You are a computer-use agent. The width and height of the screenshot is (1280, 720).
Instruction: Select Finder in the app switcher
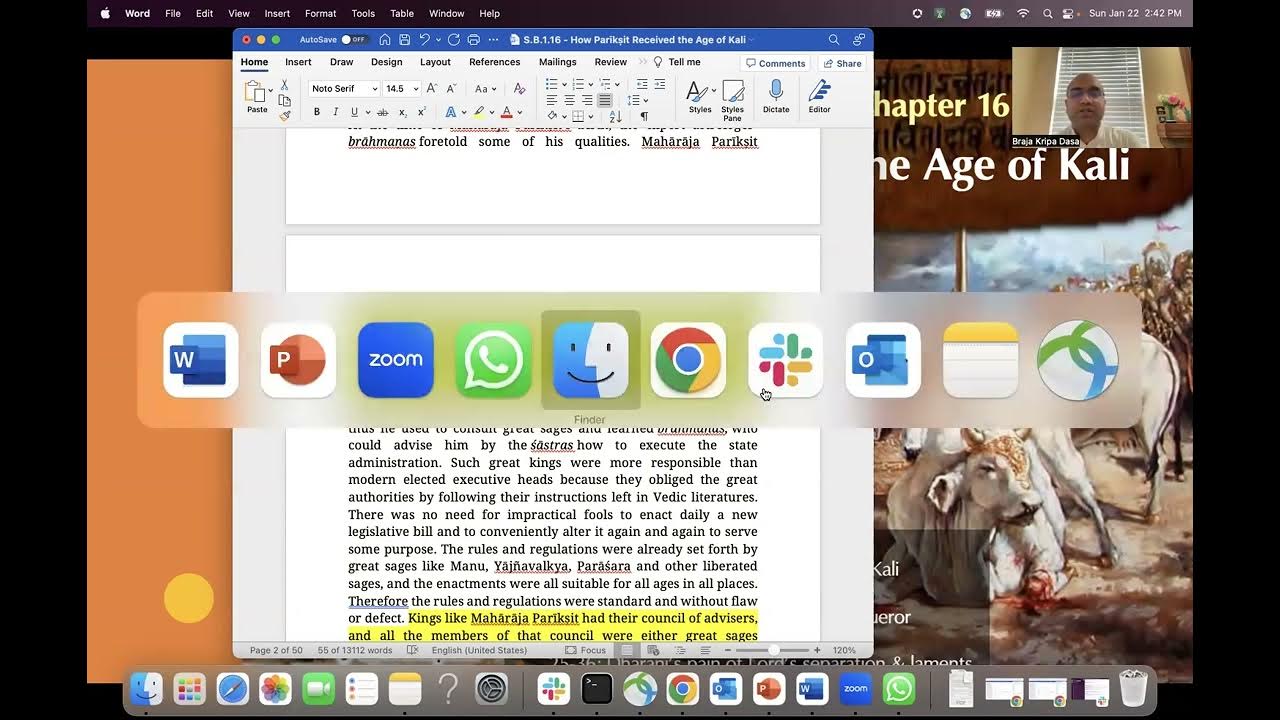pyautogui.click(x=591, y=360)
